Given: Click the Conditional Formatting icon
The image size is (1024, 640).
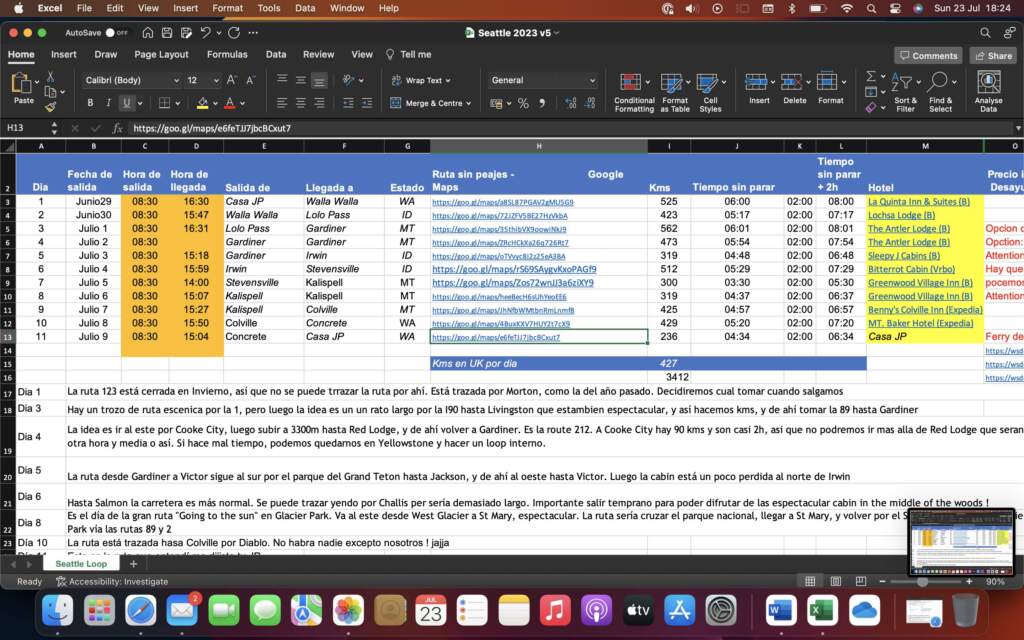Looking at the screenshot, I should click(630, 83).
